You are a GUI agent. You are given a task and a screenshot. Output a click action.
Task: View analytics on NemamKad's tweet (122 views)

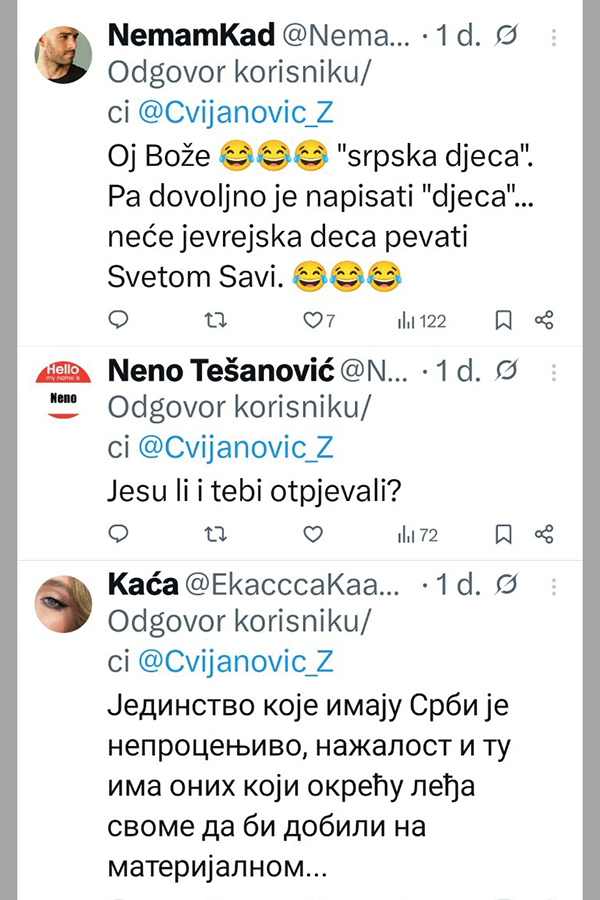coord(421,320)
